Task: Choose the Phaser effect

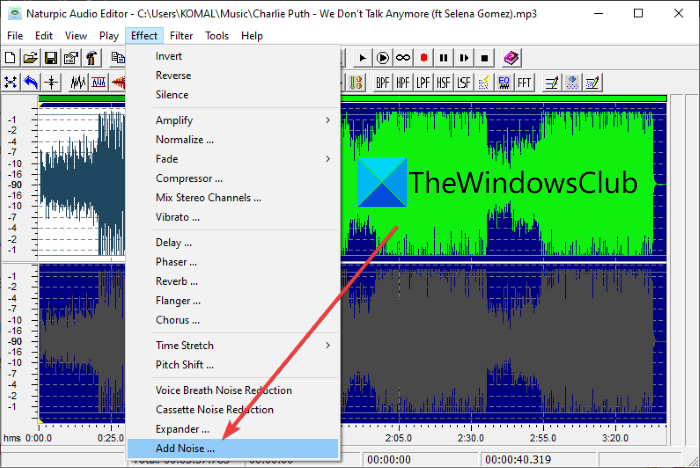Action: click(233, 262)
